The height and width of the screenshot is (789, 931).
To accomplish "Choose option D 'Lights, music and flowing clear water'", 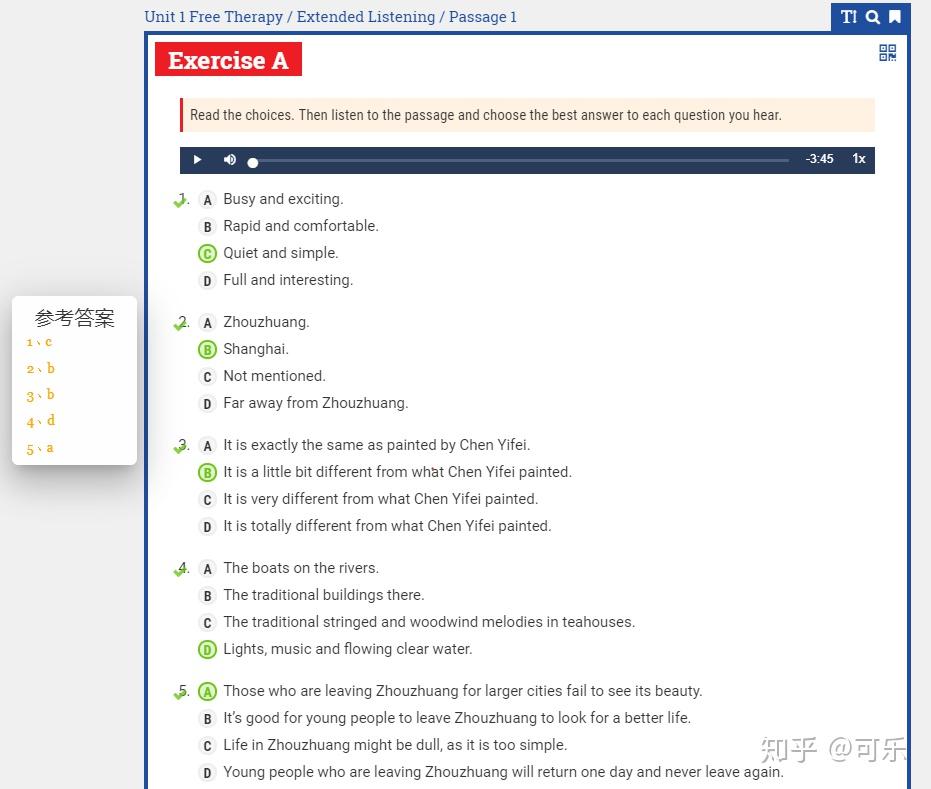I will point(207,648).
